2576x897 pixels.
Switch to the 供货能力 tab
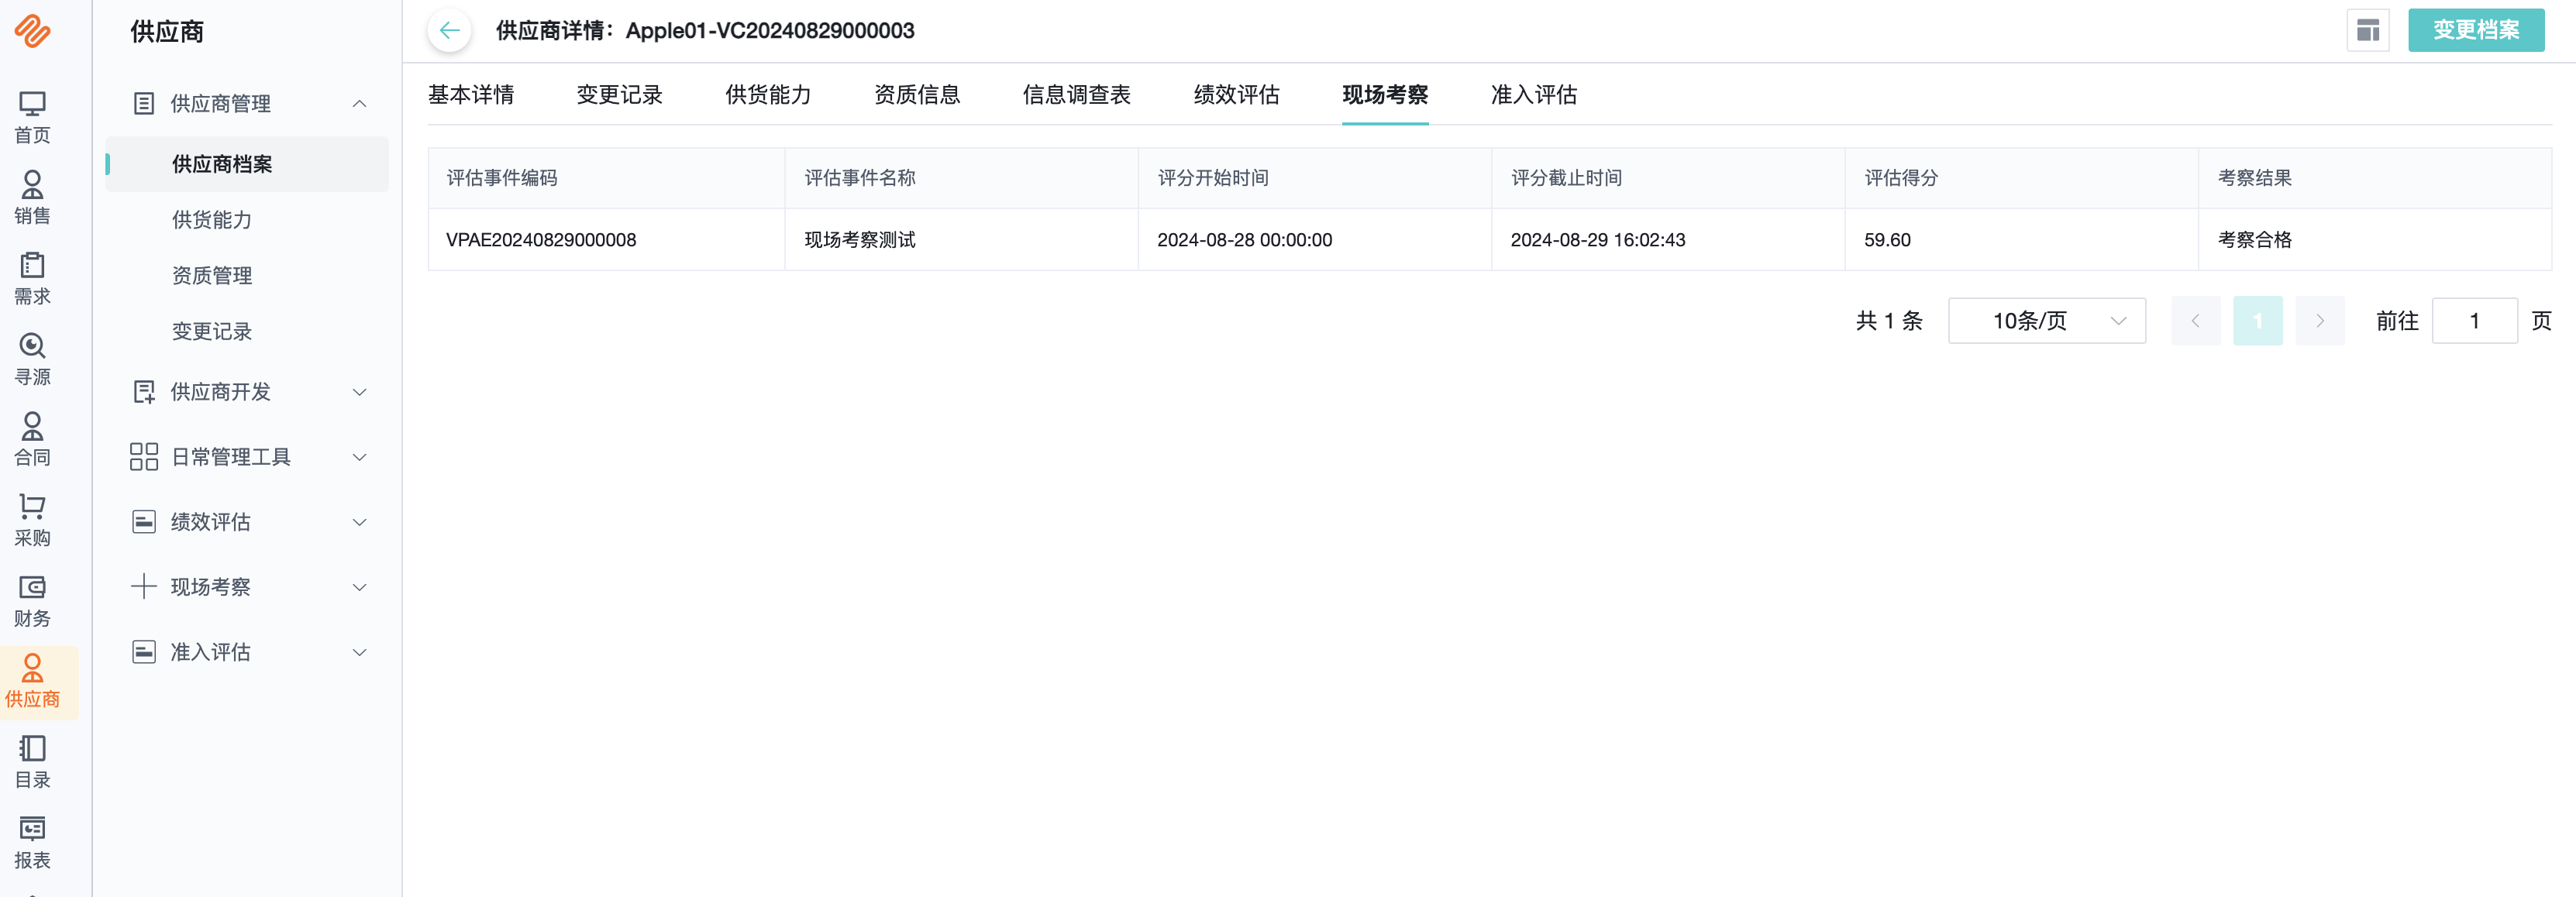[x=768, y=95]
